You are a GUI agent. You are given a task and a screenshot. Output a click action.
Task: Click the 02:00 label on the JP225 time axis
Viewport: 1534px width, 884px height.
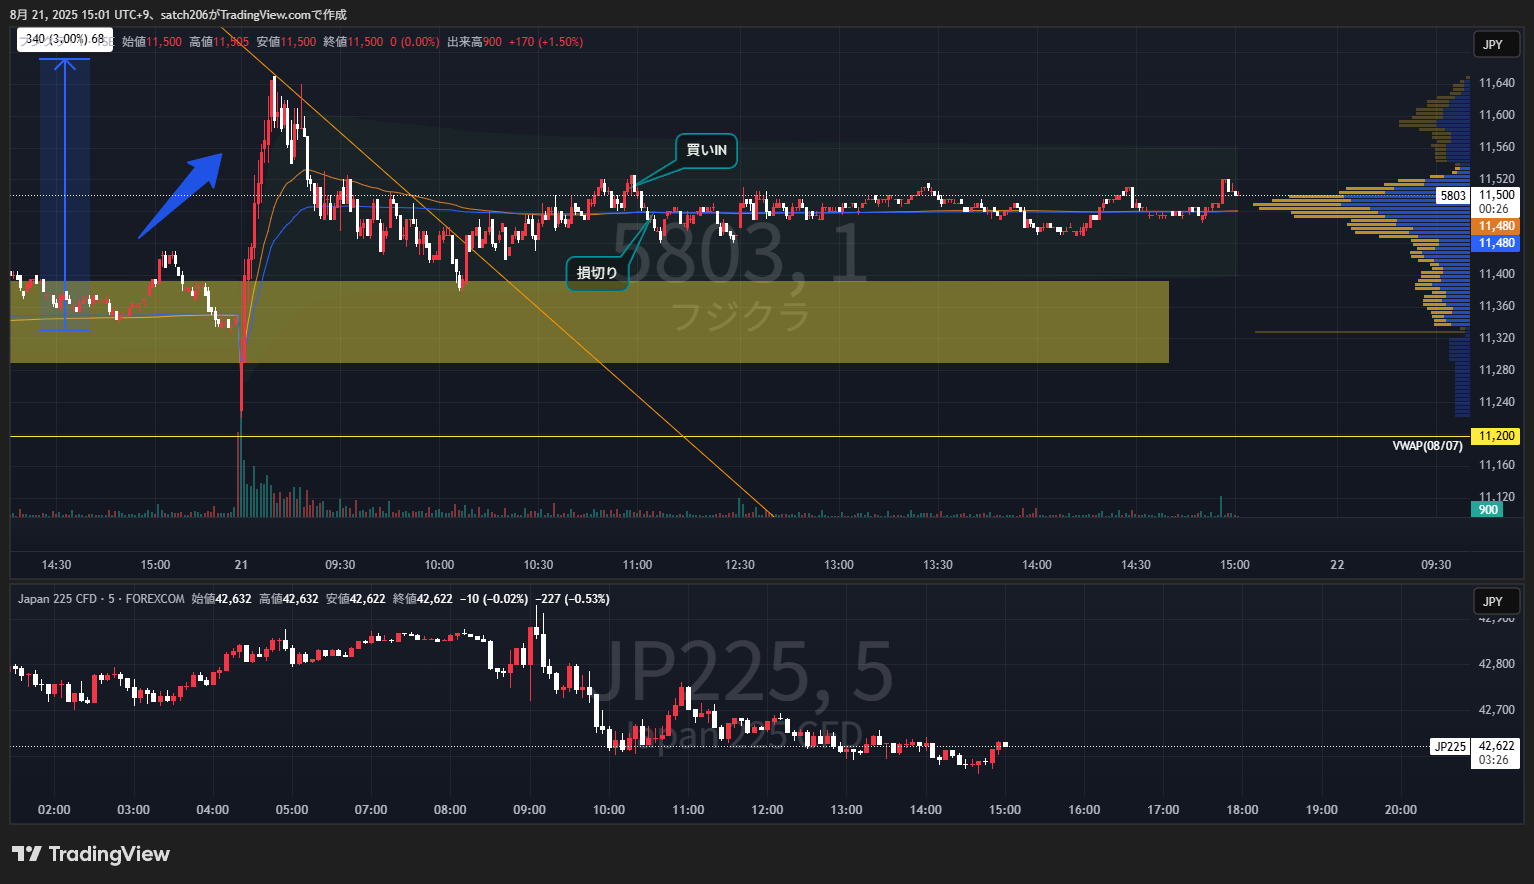coord(54,810)
